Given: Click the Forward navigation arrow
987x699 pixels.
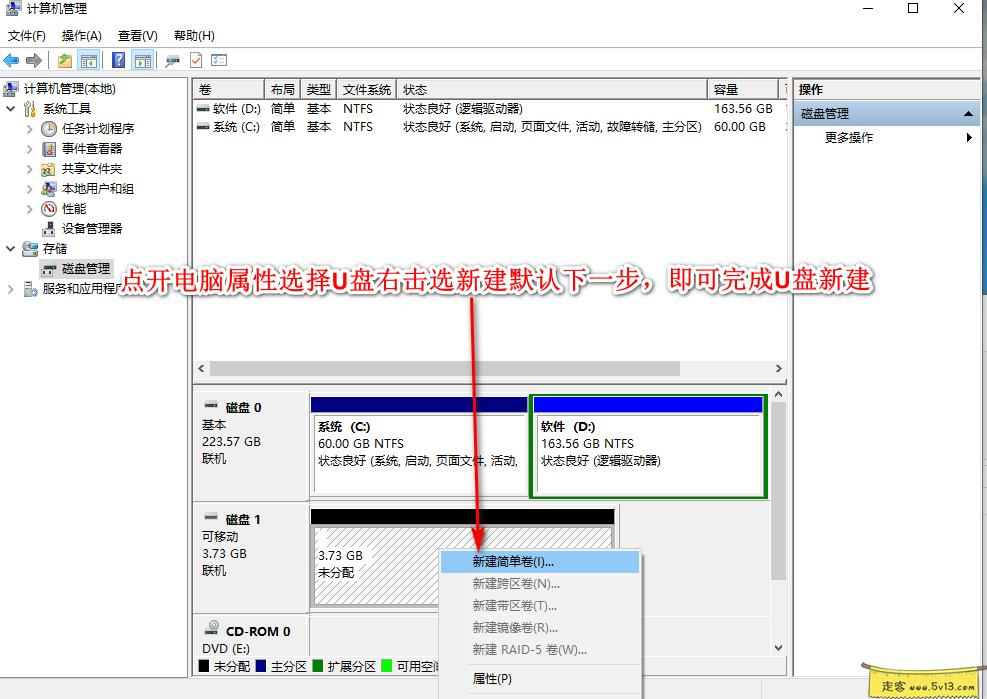Looking at the screenshot, I should 32,59.
